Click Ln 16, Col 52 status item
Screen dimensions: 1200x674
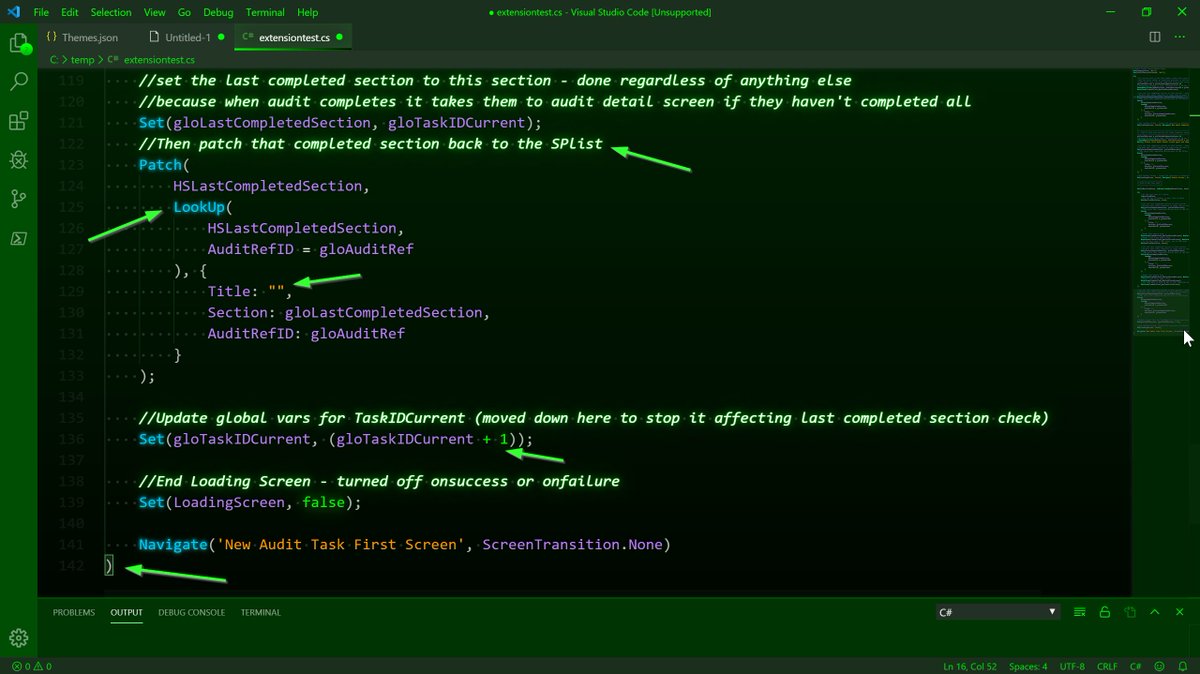click(x=969, y=666)
